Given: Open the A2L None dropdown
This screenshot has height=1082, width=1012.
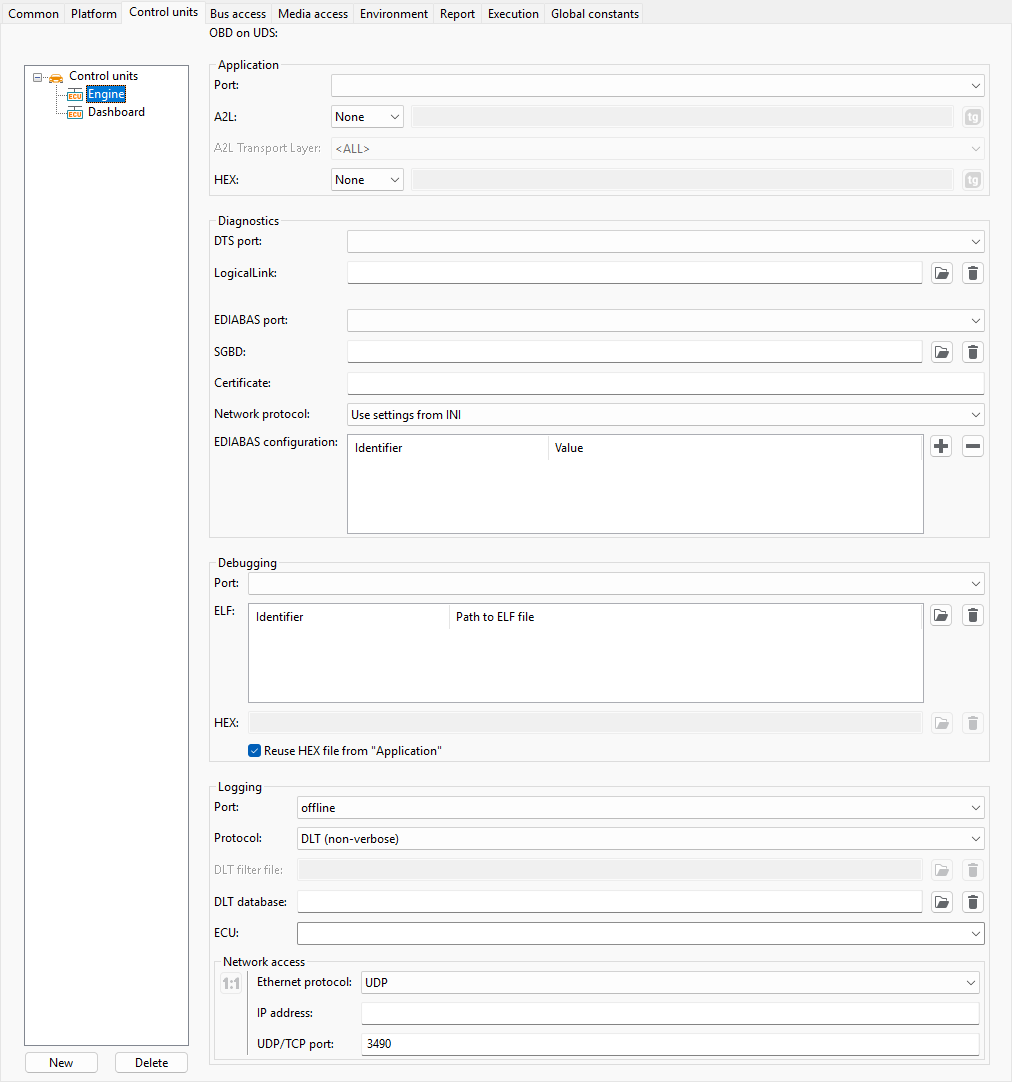Looking at the screenshot, I should click(x=367, y=117).
